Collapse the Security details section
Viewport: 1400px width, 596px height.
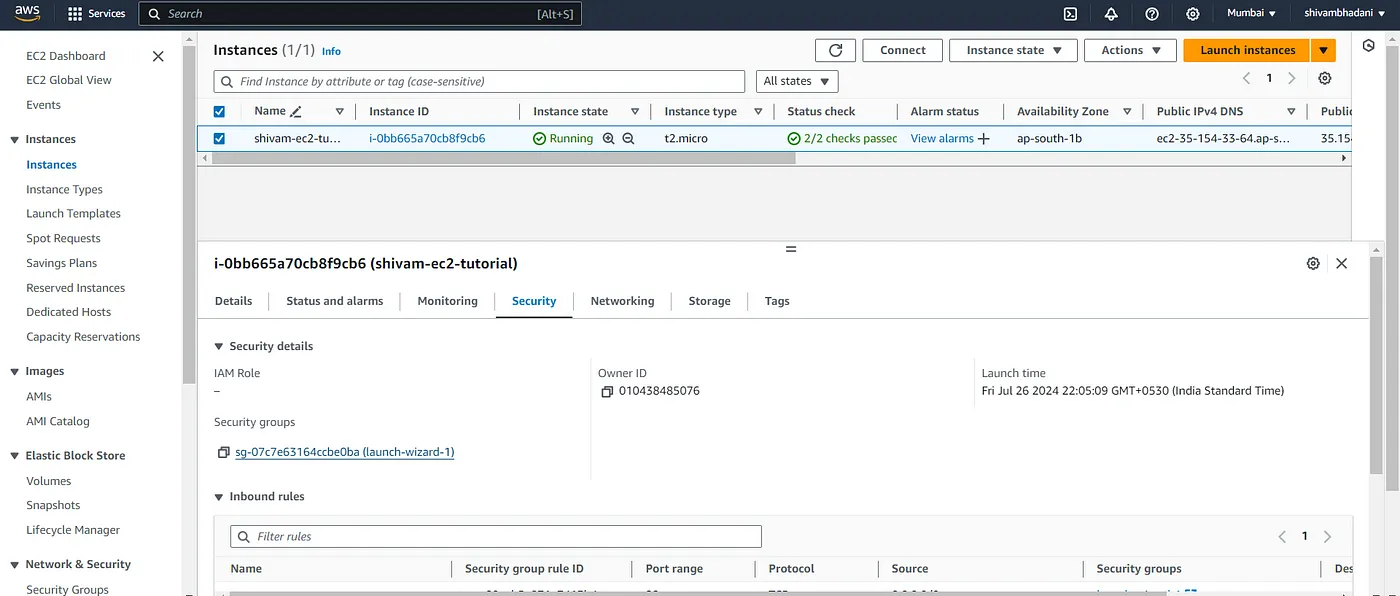220,346
